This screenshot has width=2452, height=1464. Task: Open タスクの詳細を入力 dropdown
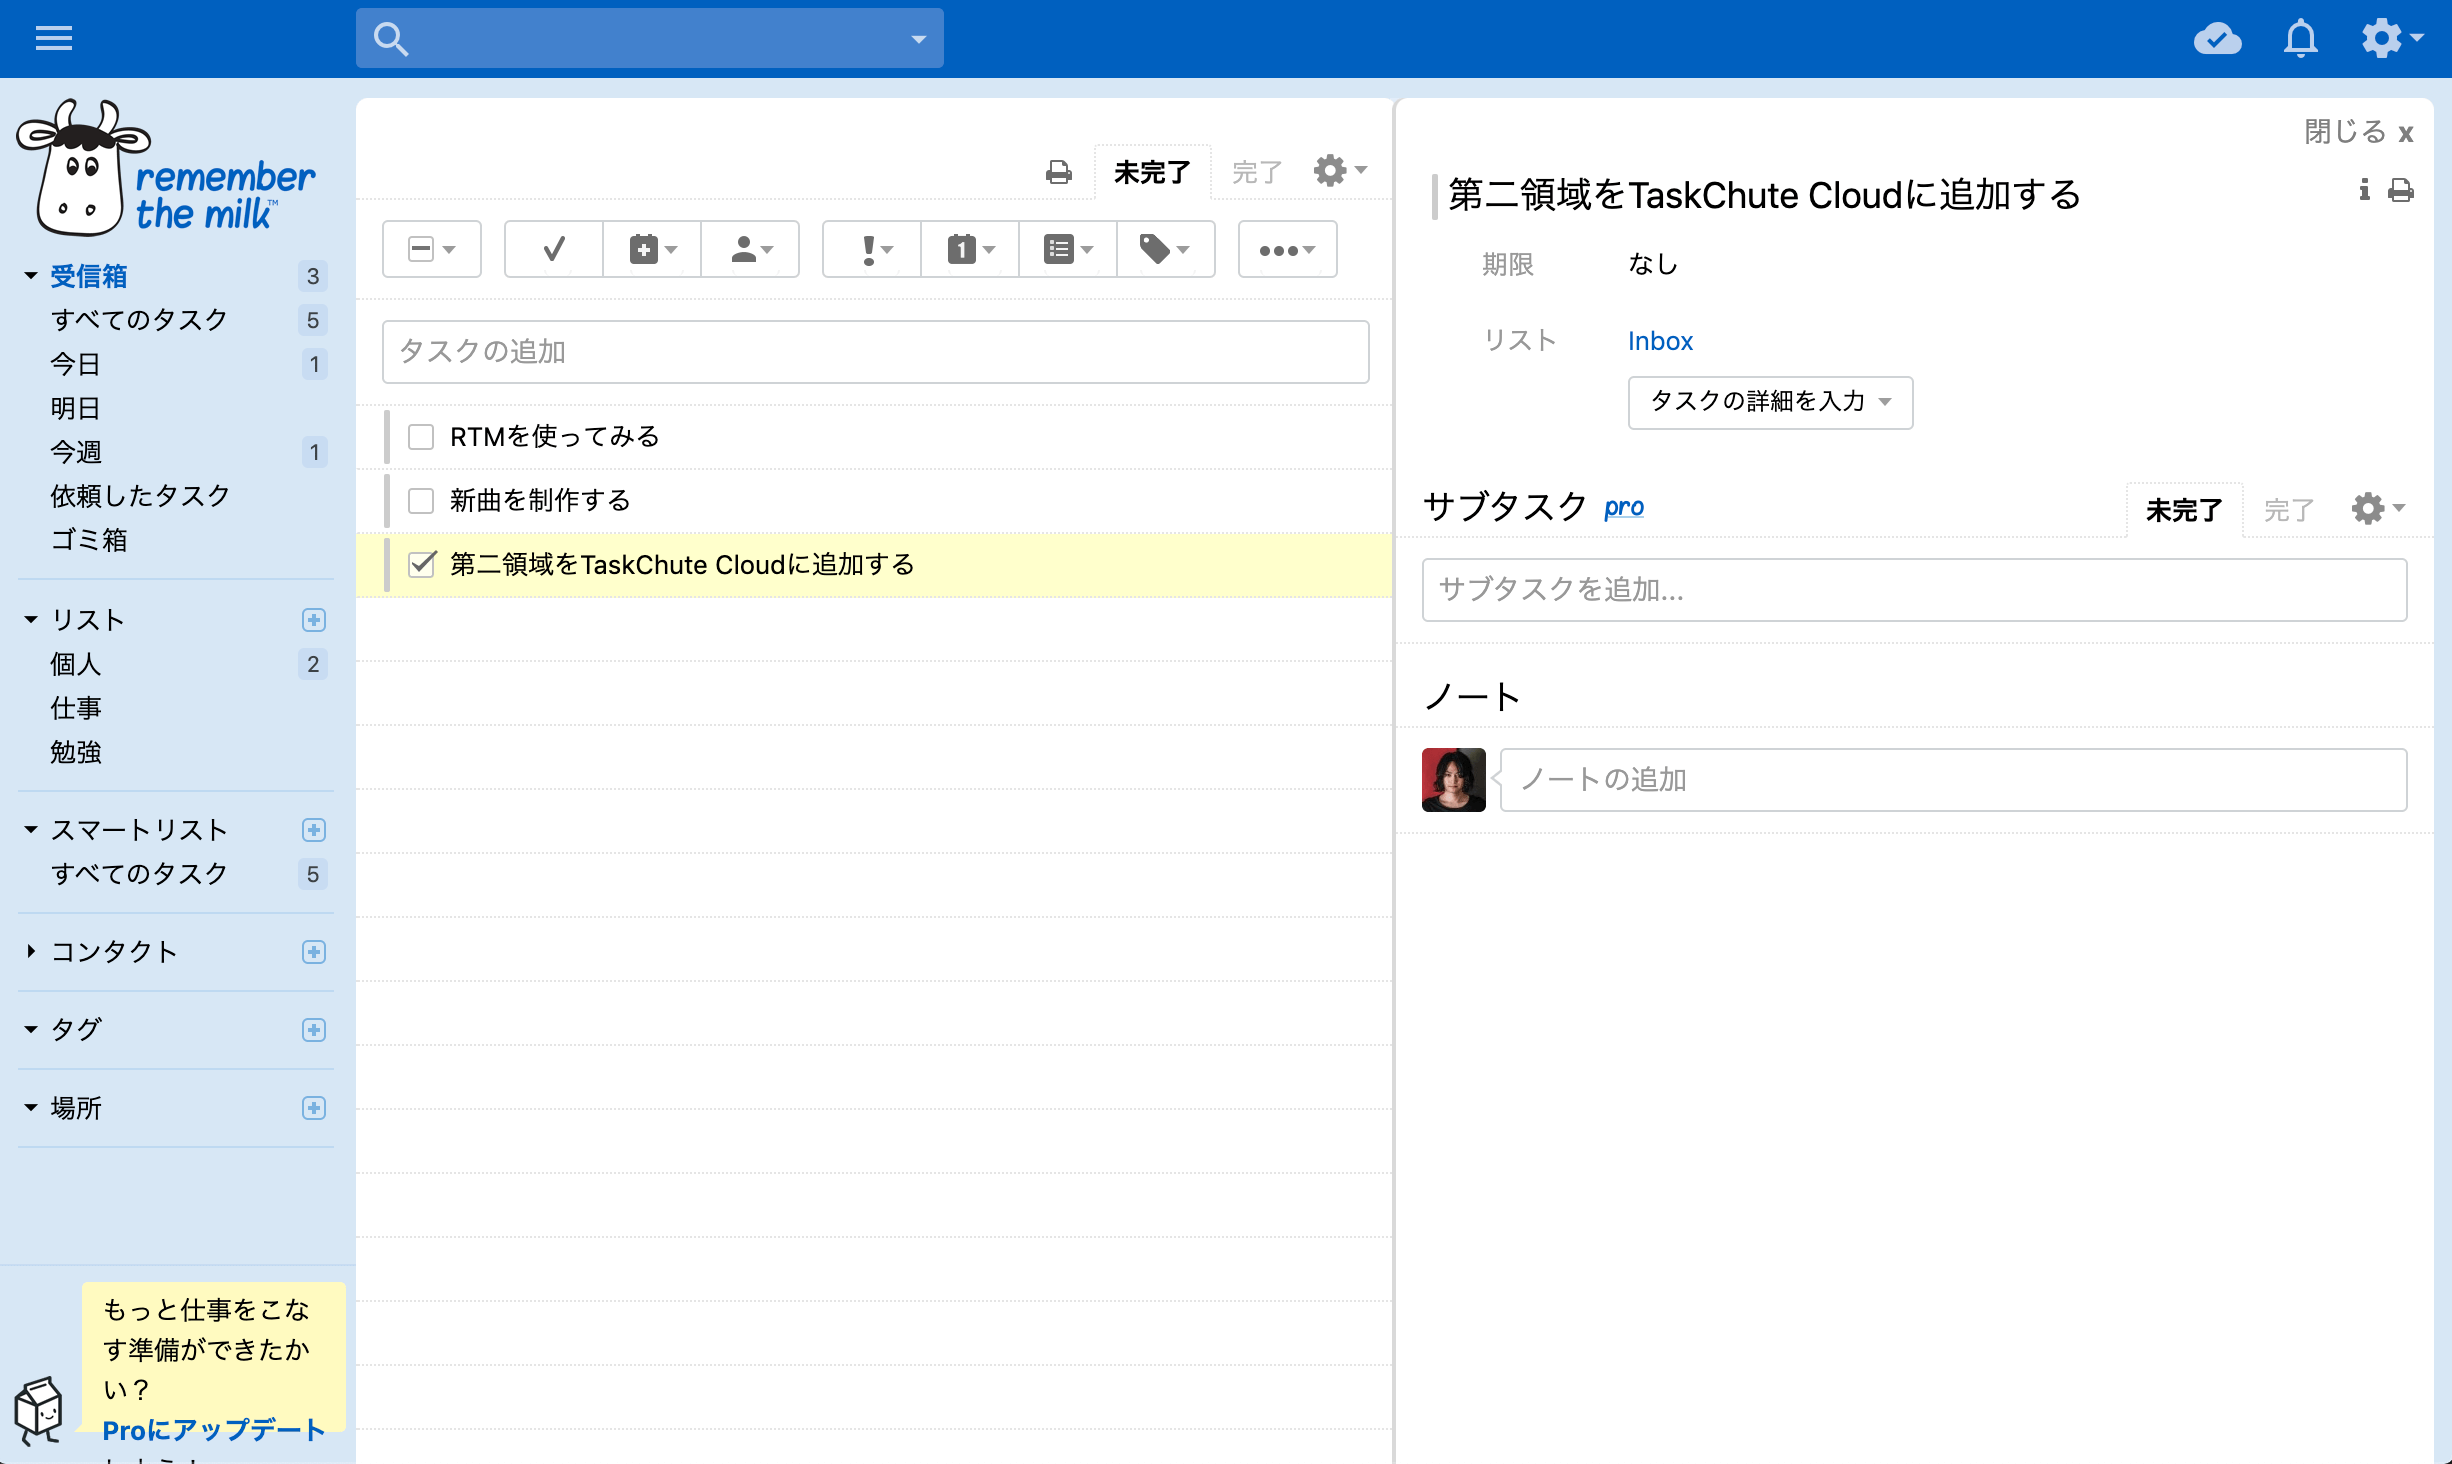1770,402
